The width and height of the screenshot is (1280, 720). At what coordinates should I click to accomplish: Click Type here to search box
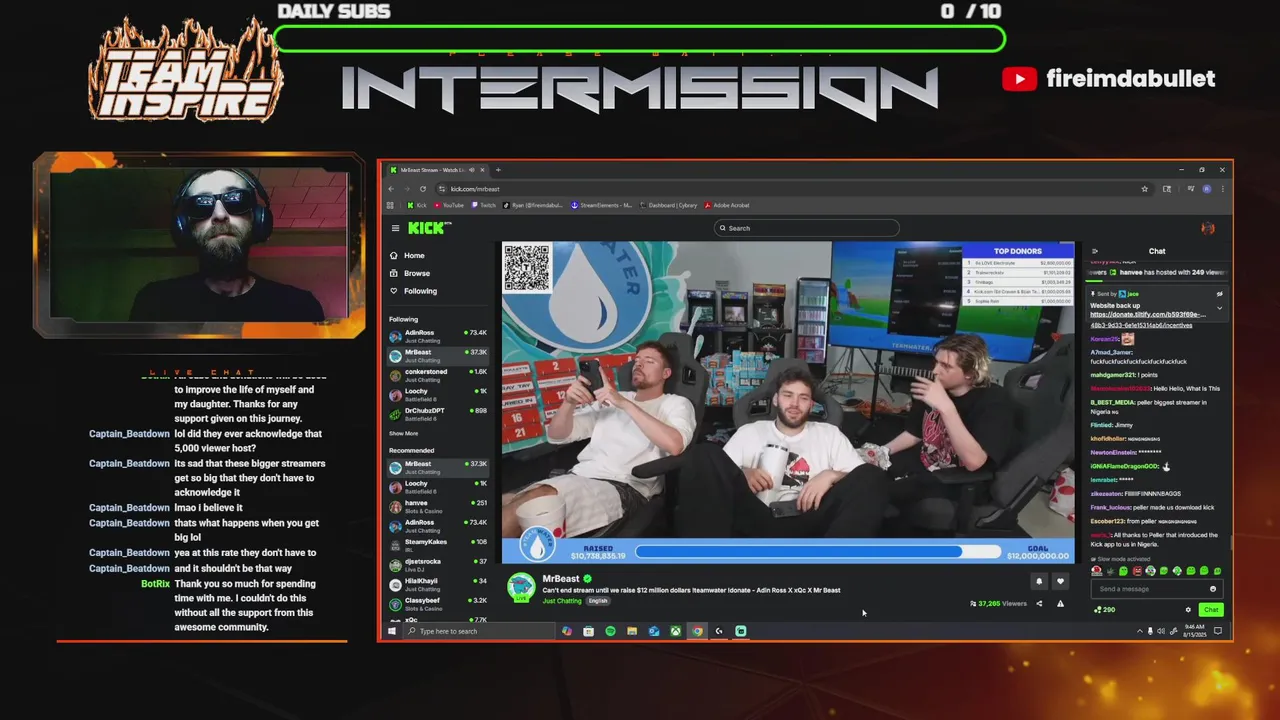click(x=479, y=631)
